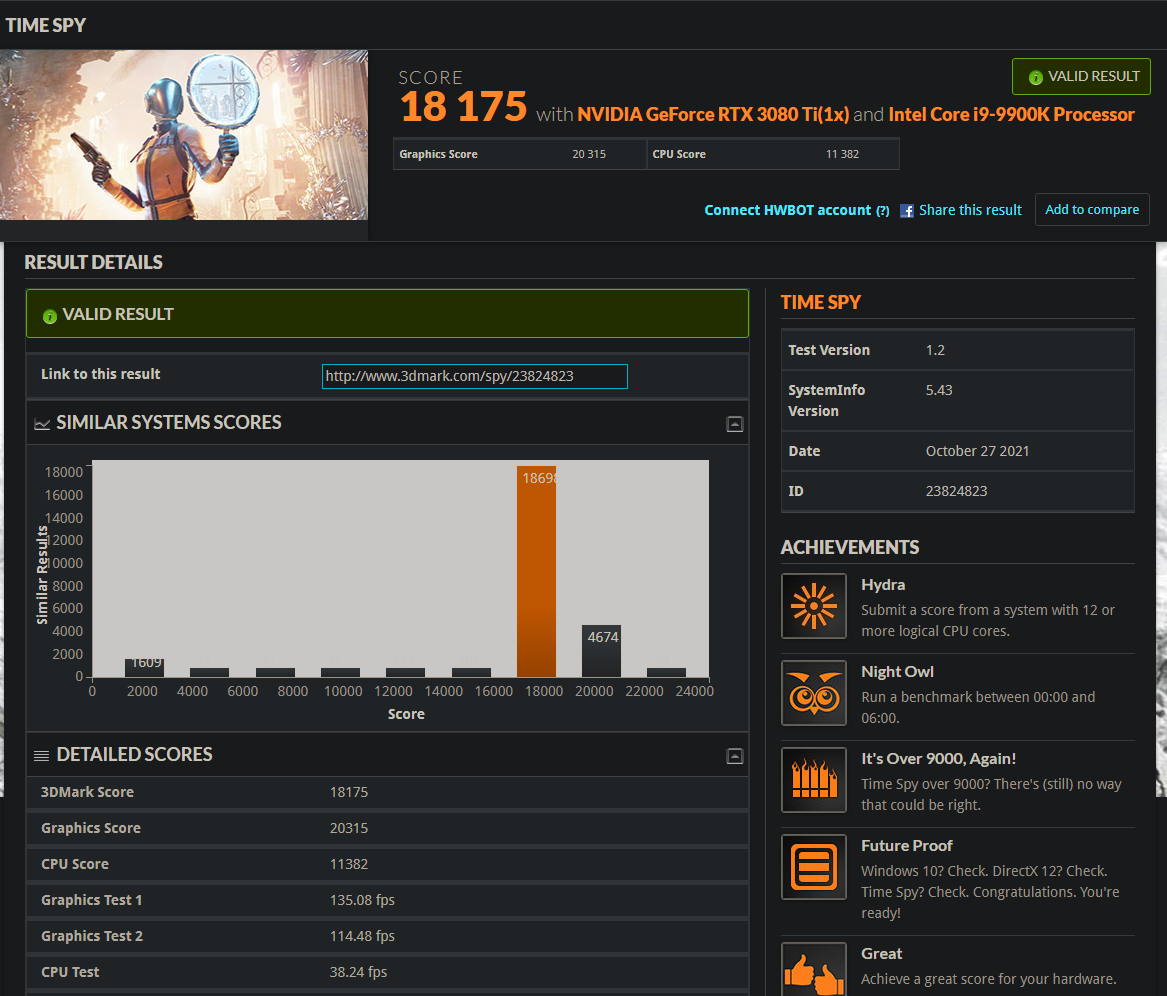Image resolution: width=1167 pixels, height=996 pixels.
Task: Click the Night Owl achievement title
Action: [x=897, y=671]
